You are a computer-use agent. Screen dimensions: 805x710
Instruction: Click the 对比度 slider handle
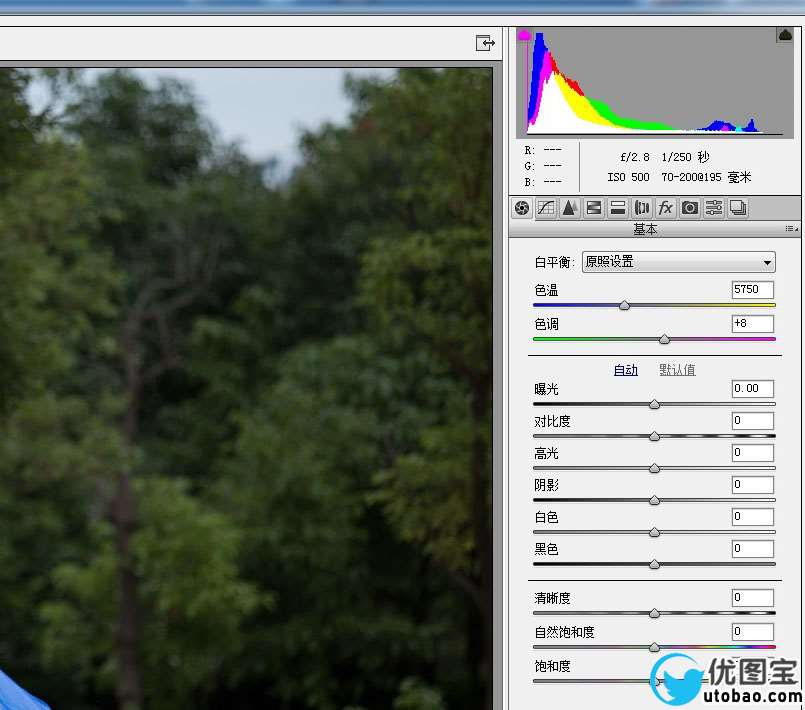(654, 436)
